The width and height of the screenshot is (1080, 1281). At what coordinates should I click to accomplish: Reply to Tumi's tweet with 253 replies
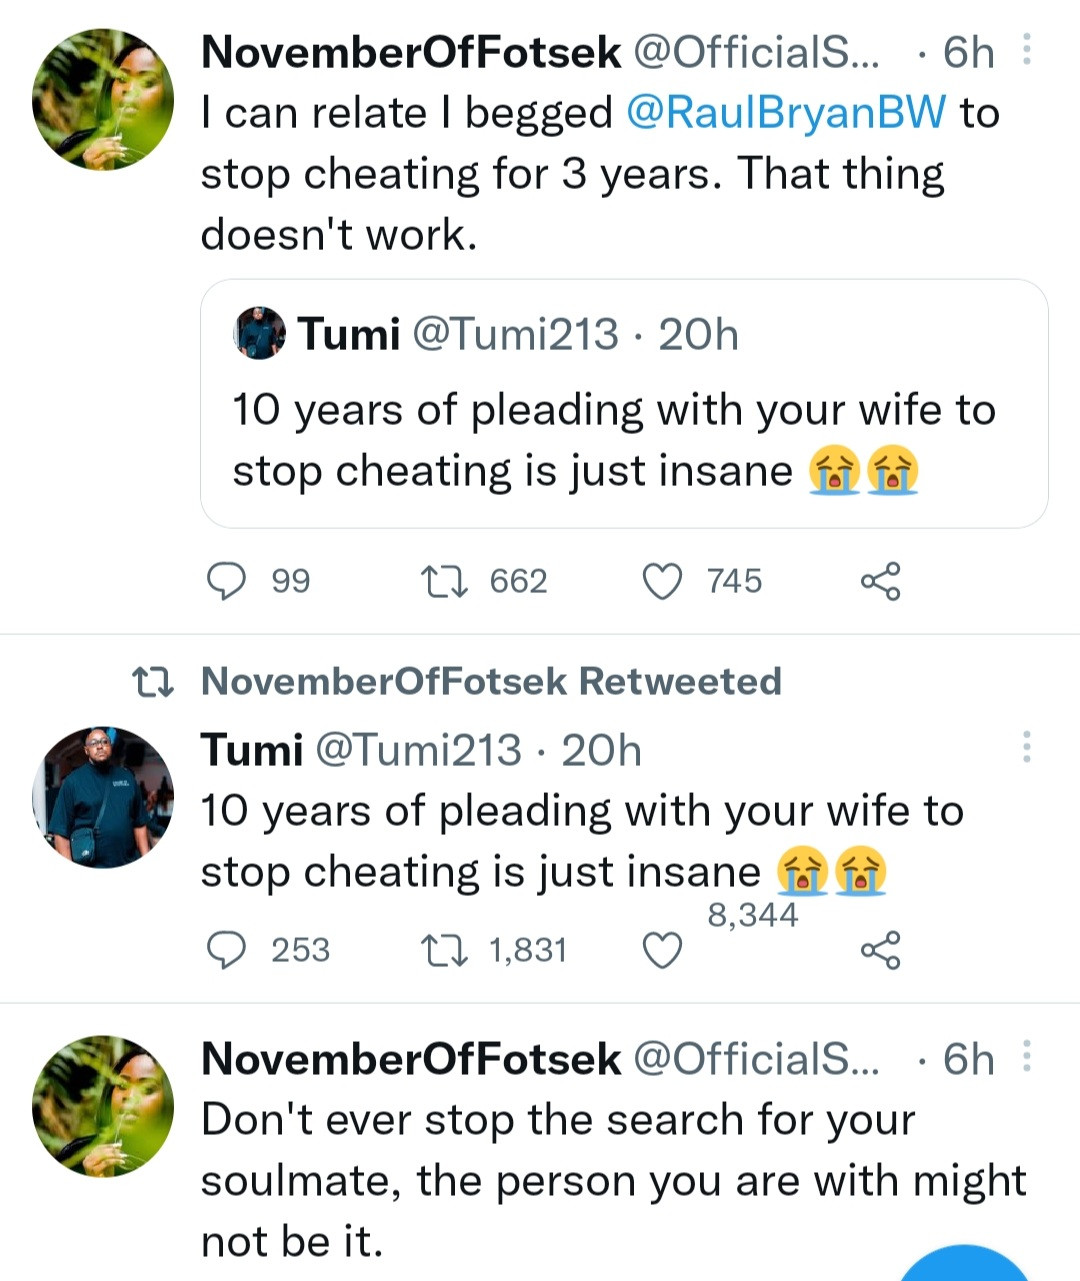click(x=226, y=950)
